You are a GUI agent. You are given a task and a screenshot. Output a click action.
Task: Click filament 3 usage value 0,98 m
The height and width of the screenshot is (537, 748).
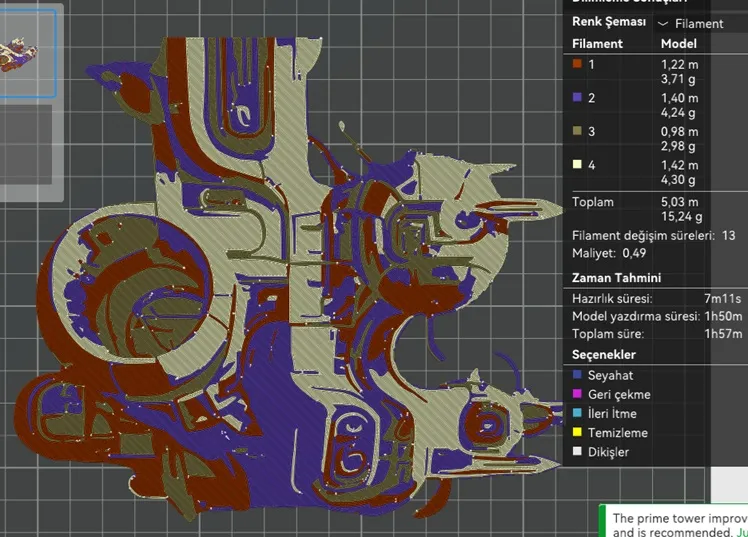679,131
